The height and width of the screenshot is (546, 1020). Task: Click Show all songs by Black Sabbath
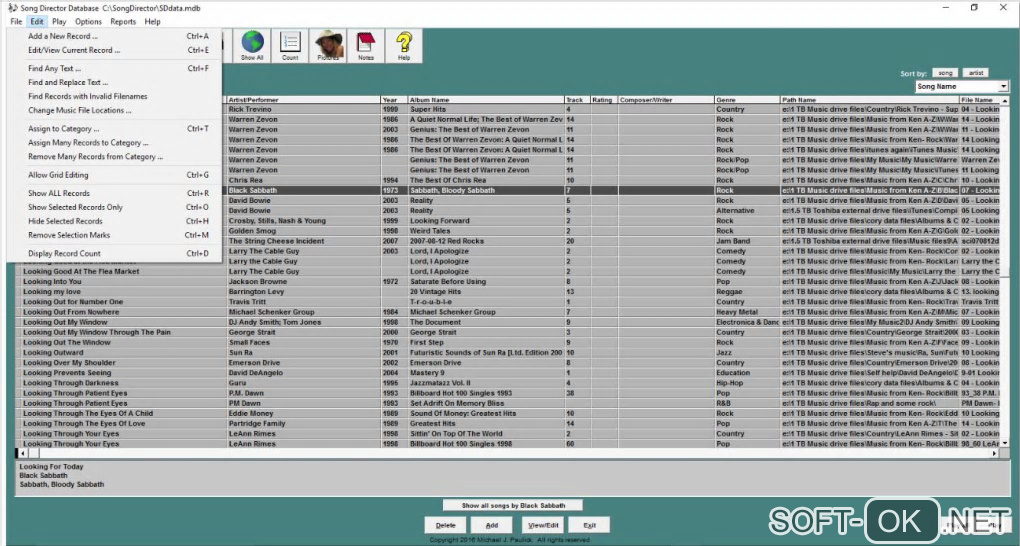pyautogui.click(x=513, y=505)
